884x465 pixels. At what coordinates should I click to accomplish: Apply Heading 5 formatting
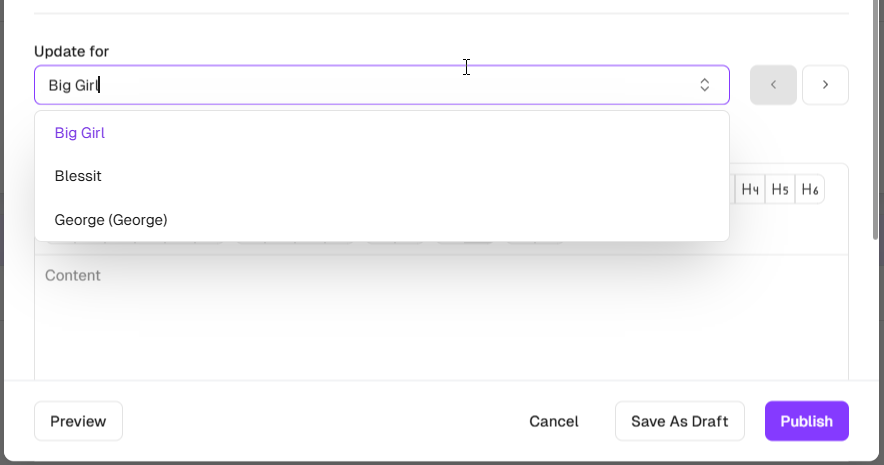tap(780, 189)
